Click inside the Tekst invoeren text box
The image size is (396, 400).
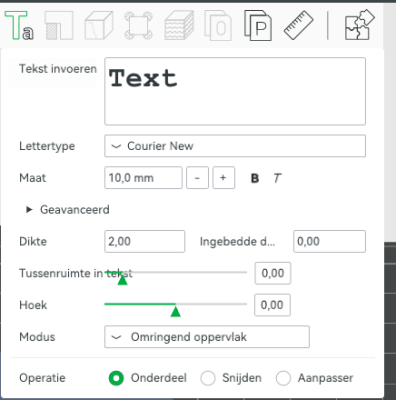point(235,91)
